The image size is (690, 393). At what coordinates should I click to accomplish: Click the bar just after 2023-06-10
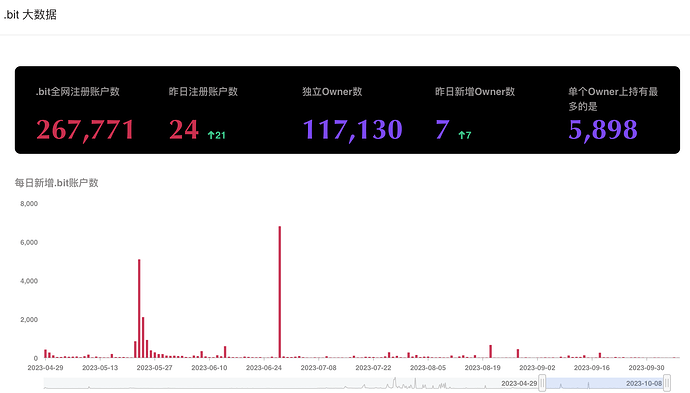(225, 352)
